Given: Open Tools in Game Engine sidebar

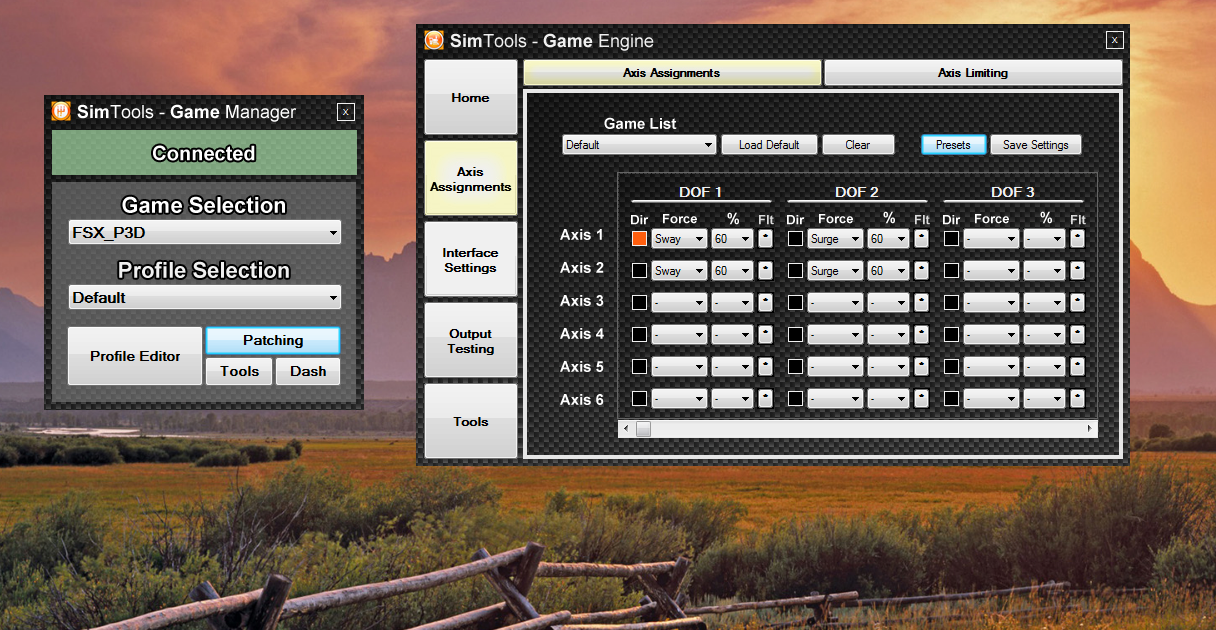Looking at the screenshot, I should [x=470, y=421].
